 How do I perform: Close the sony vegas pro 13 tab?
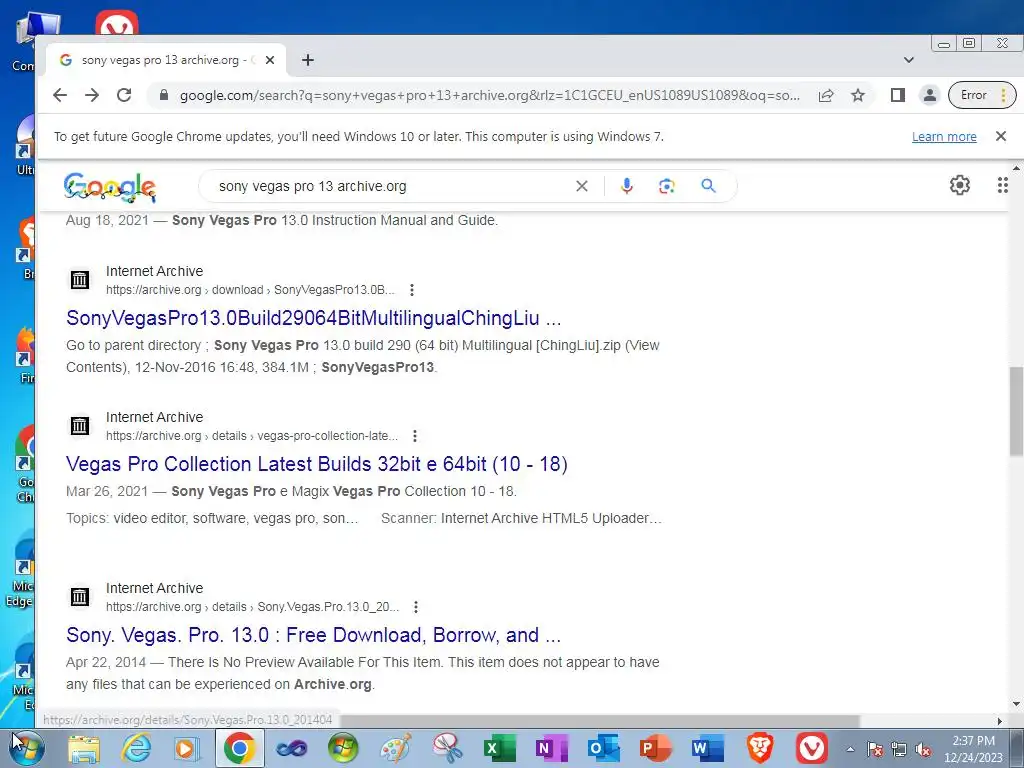(x=270, y=60)
